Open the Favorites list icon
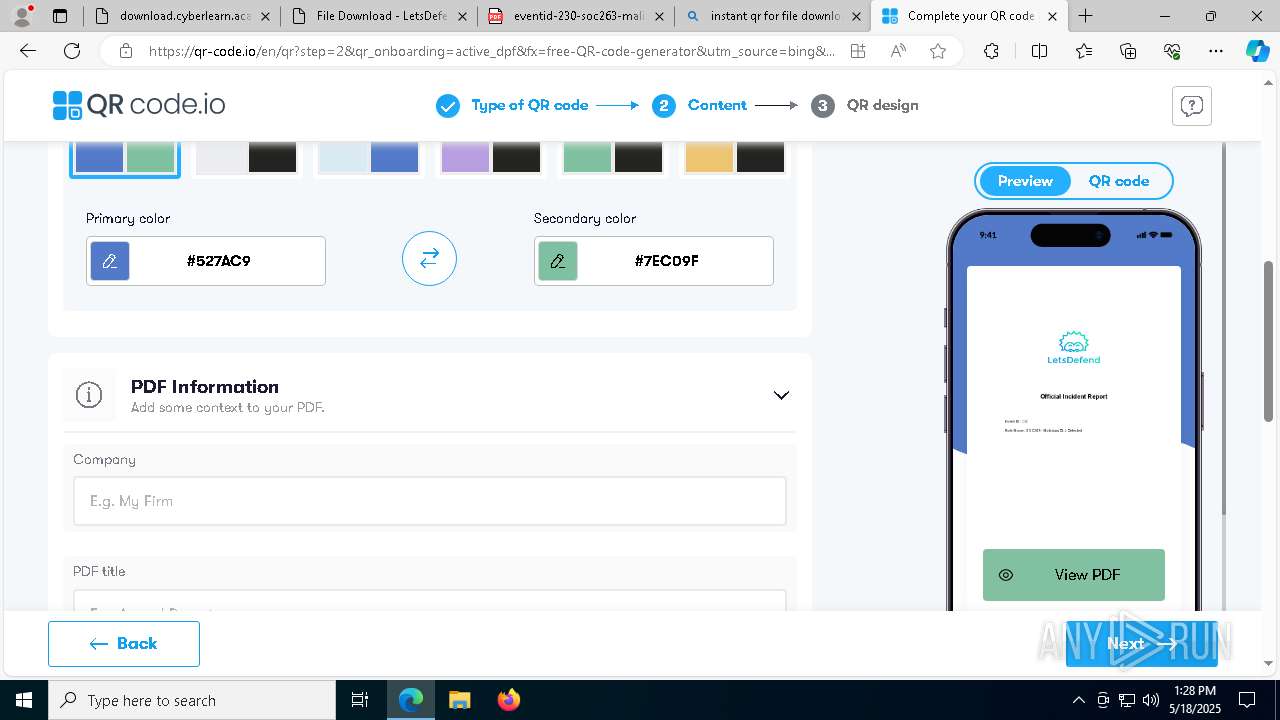 coord(1084,51)
